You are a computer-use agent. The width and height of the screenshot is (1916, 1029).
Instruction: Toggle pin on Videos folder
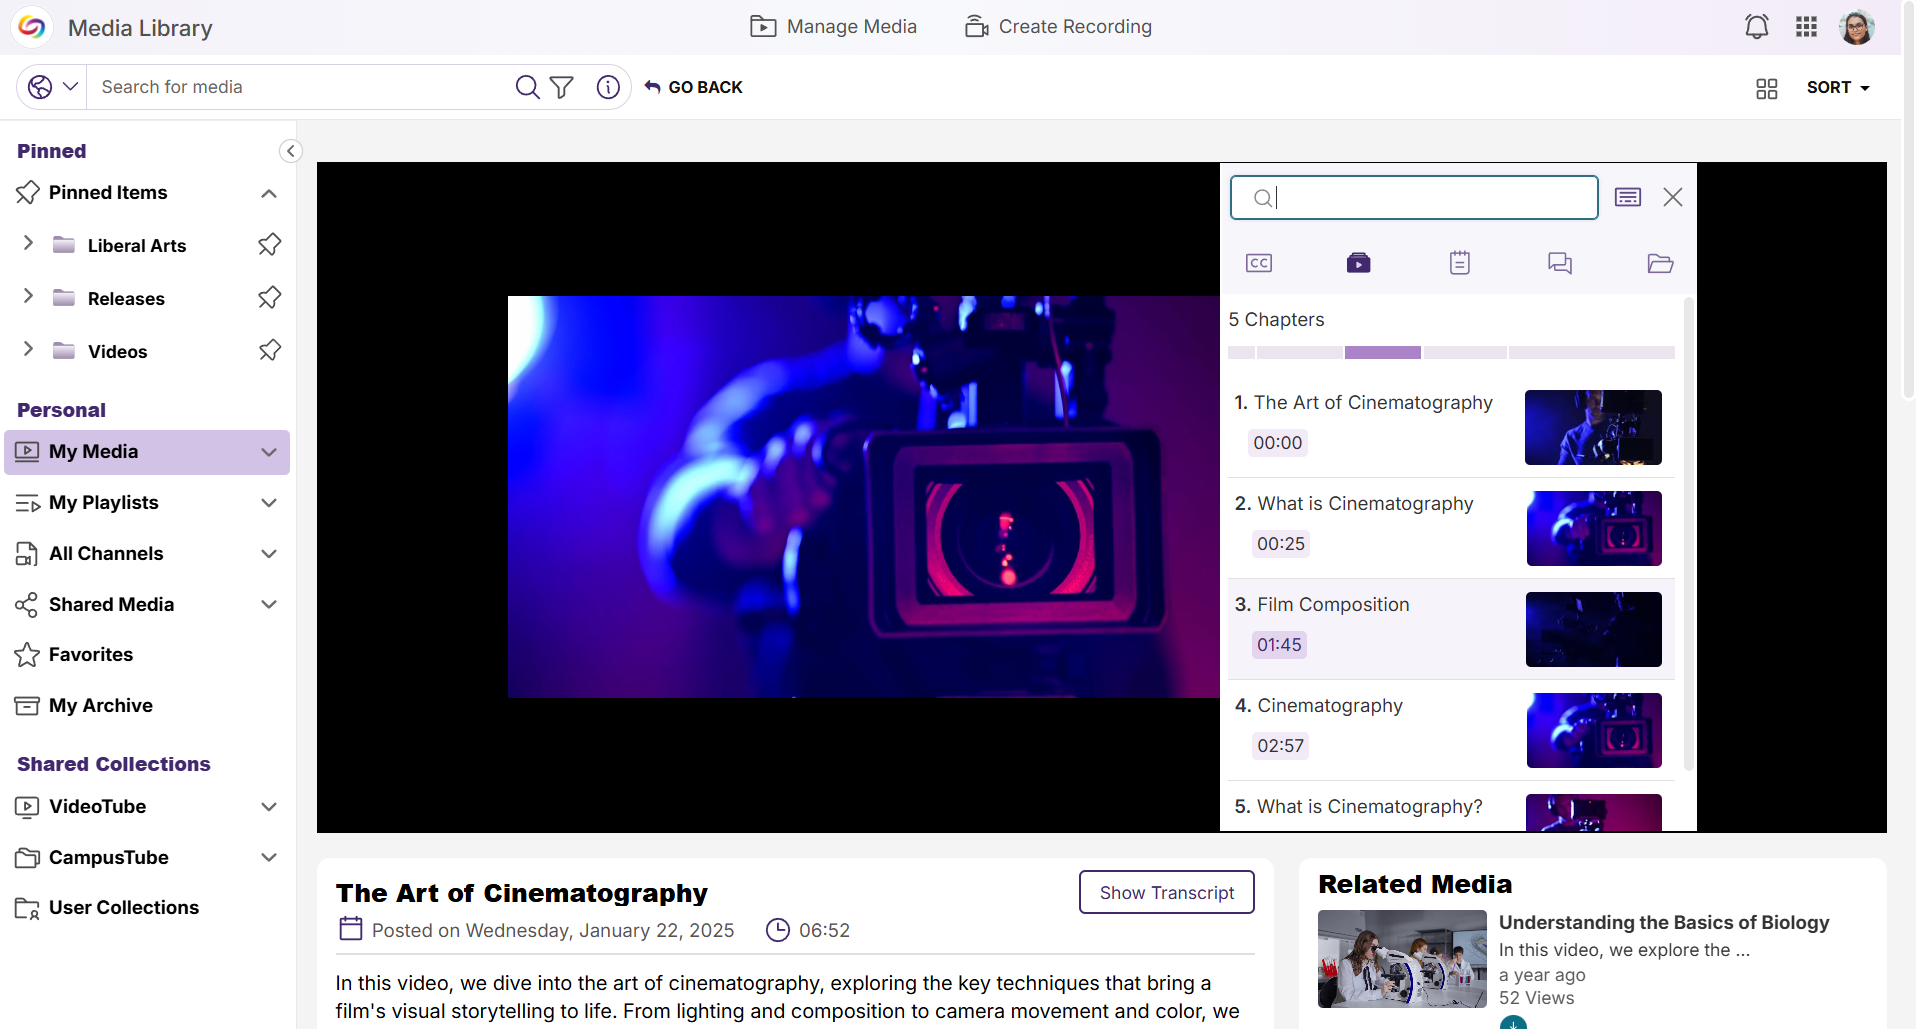pyautogui.click(x=270, y=351)
